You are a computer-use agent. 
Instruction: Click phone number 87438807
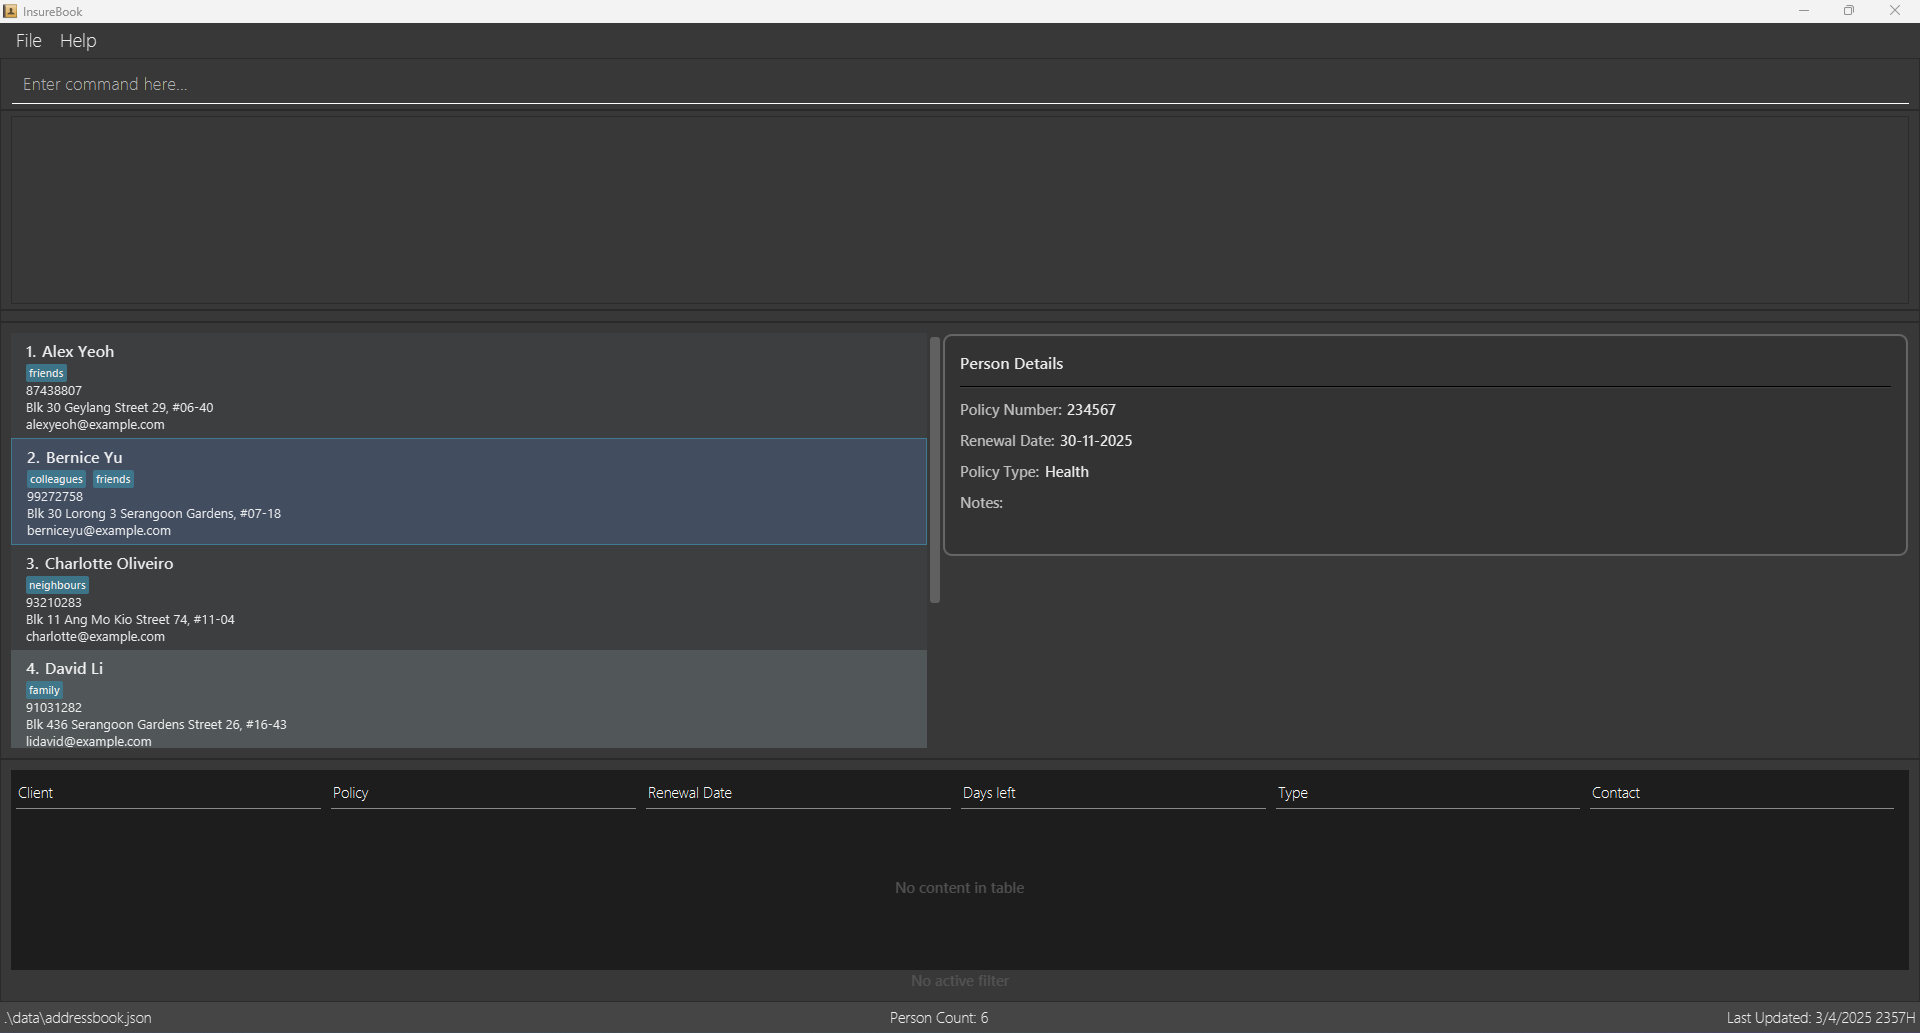tap(54, 391)
